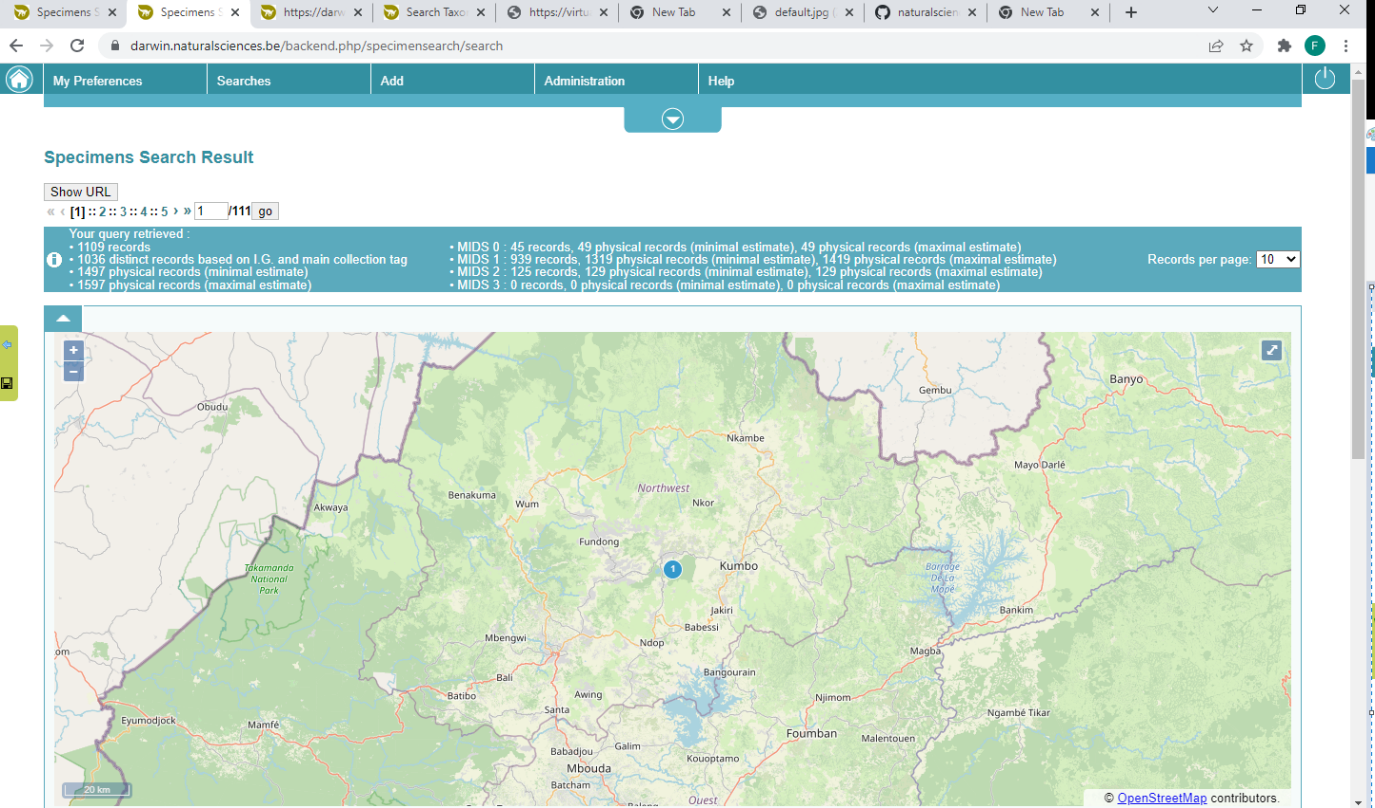1375x808 pixels.
Task: Click the info icon in results summary
Action: pyautogui.click(x=55, y=260)
